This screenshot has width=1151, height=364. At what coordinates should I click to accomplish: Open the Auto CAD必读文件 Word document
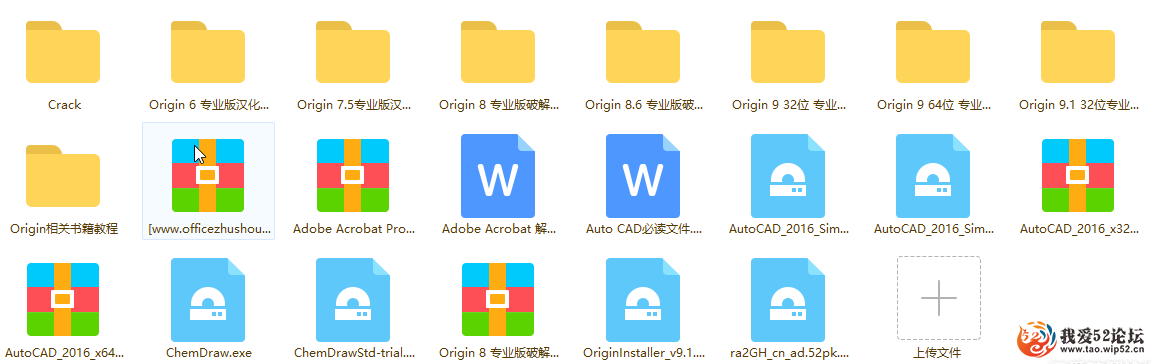click(643, 175)
